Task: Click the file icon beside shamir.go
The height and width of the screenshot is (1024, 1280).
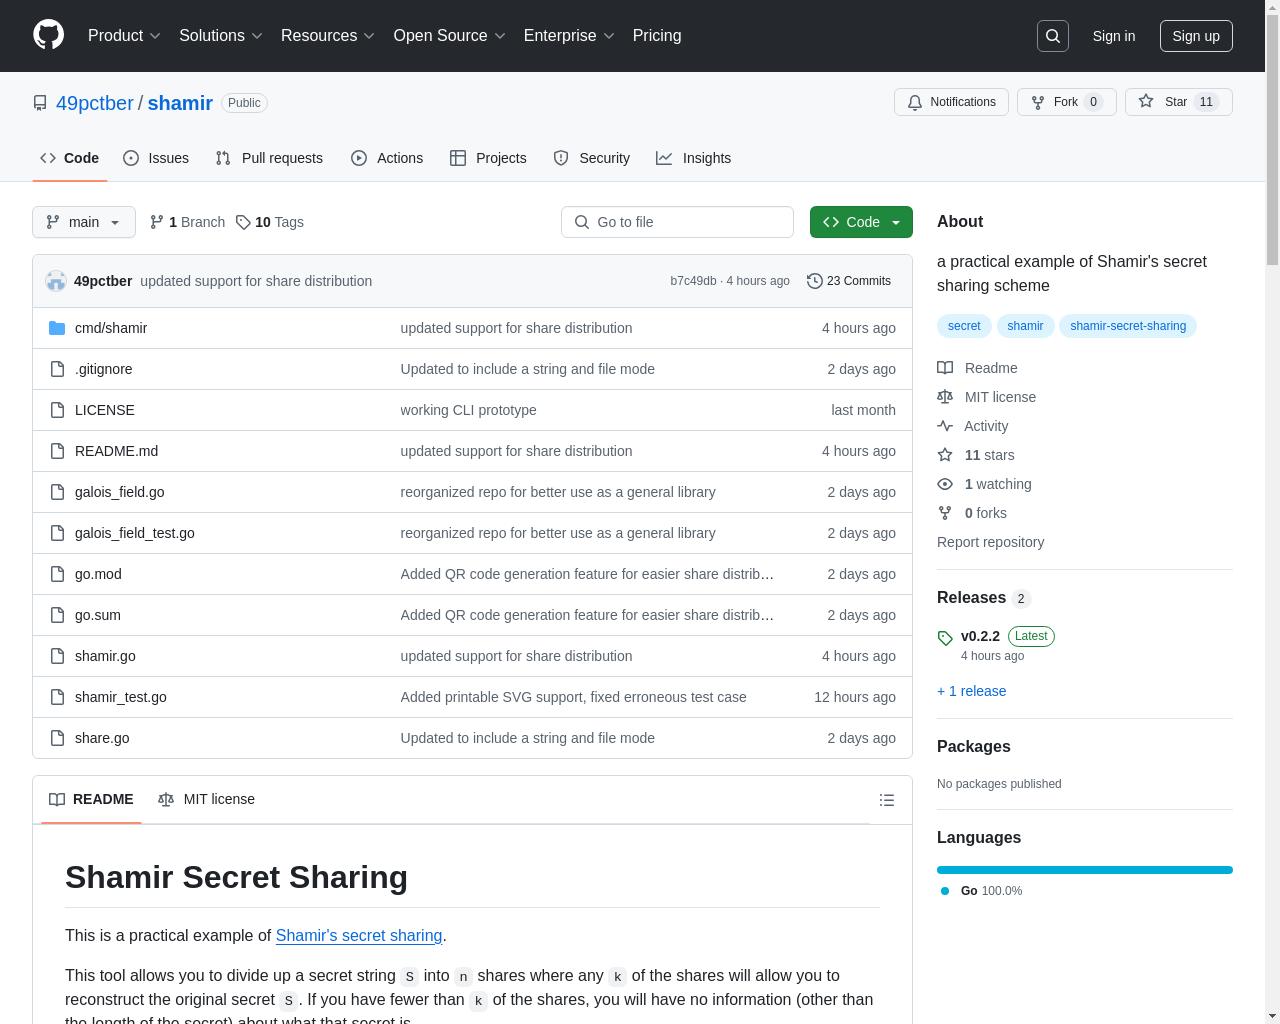Action: 57,656
